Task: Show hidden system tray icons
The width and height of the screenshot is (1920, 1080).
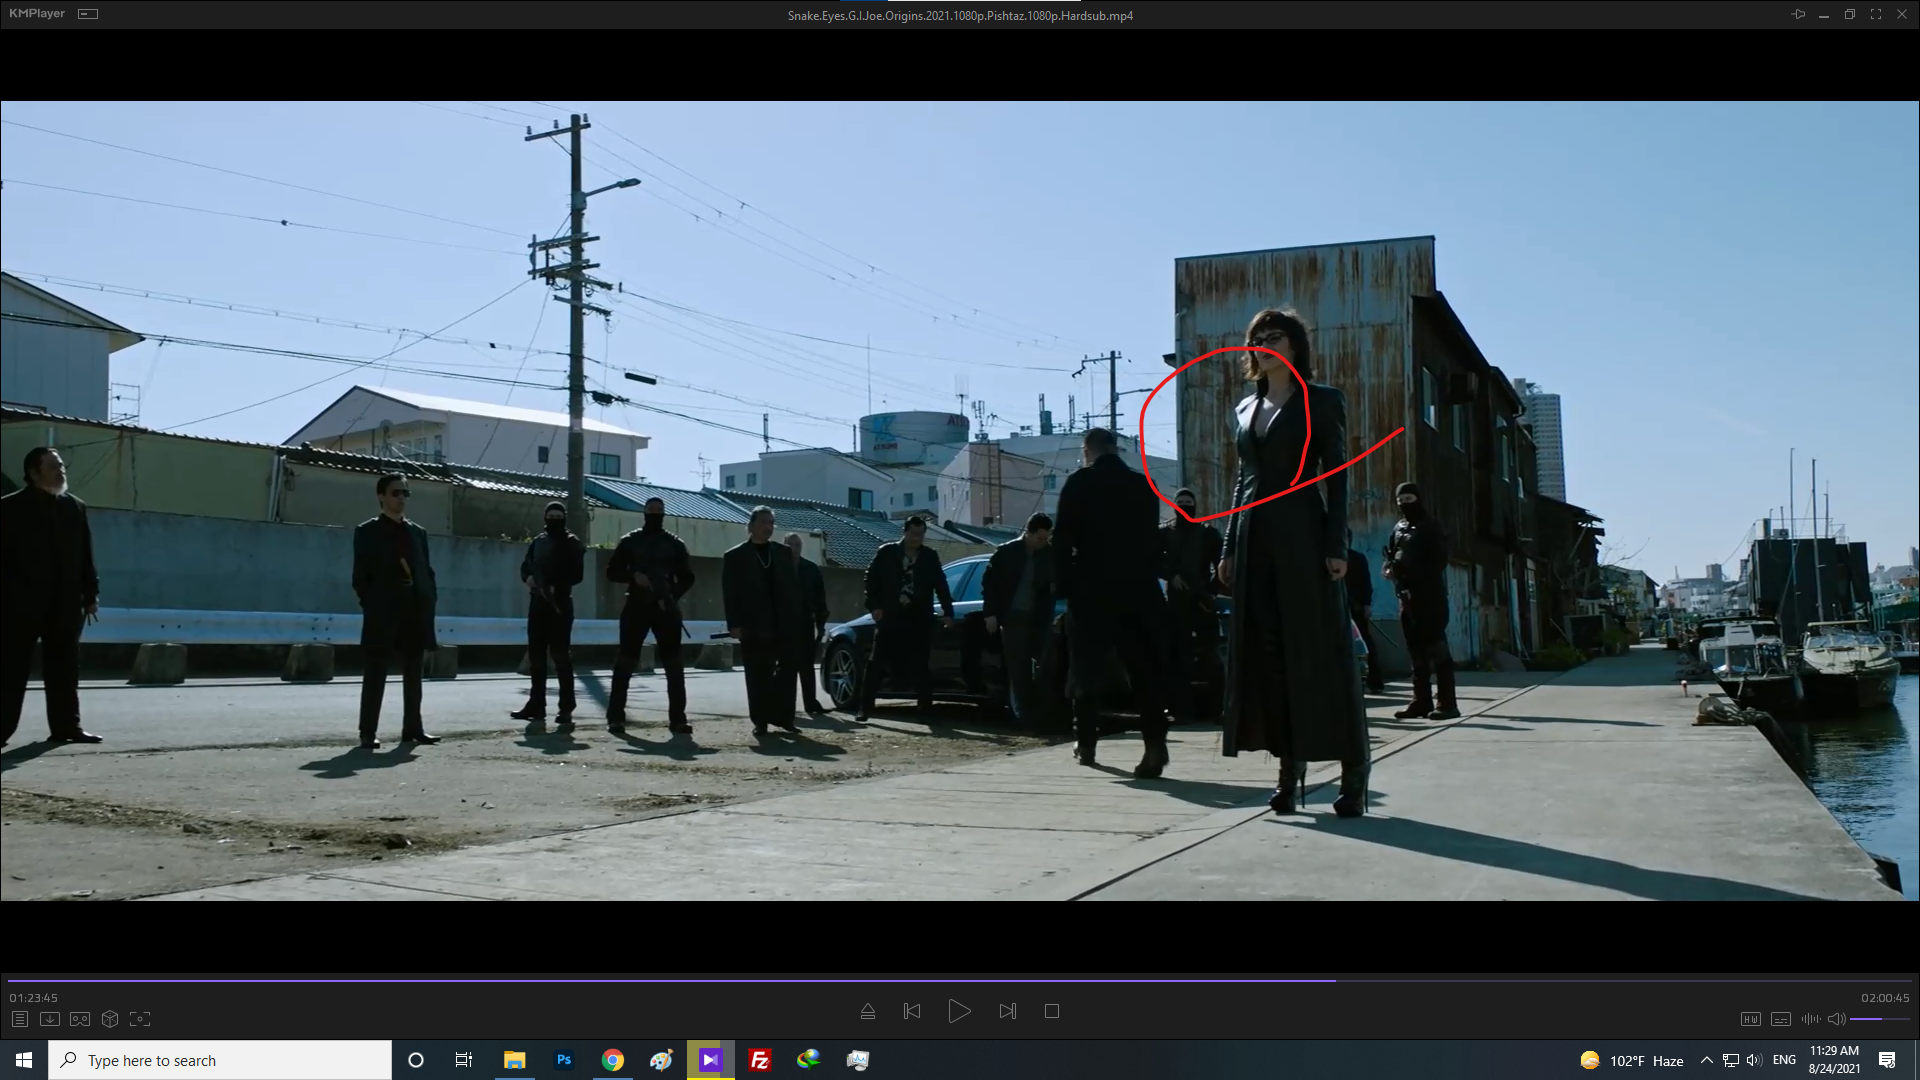Action: coord(1706,1060)
